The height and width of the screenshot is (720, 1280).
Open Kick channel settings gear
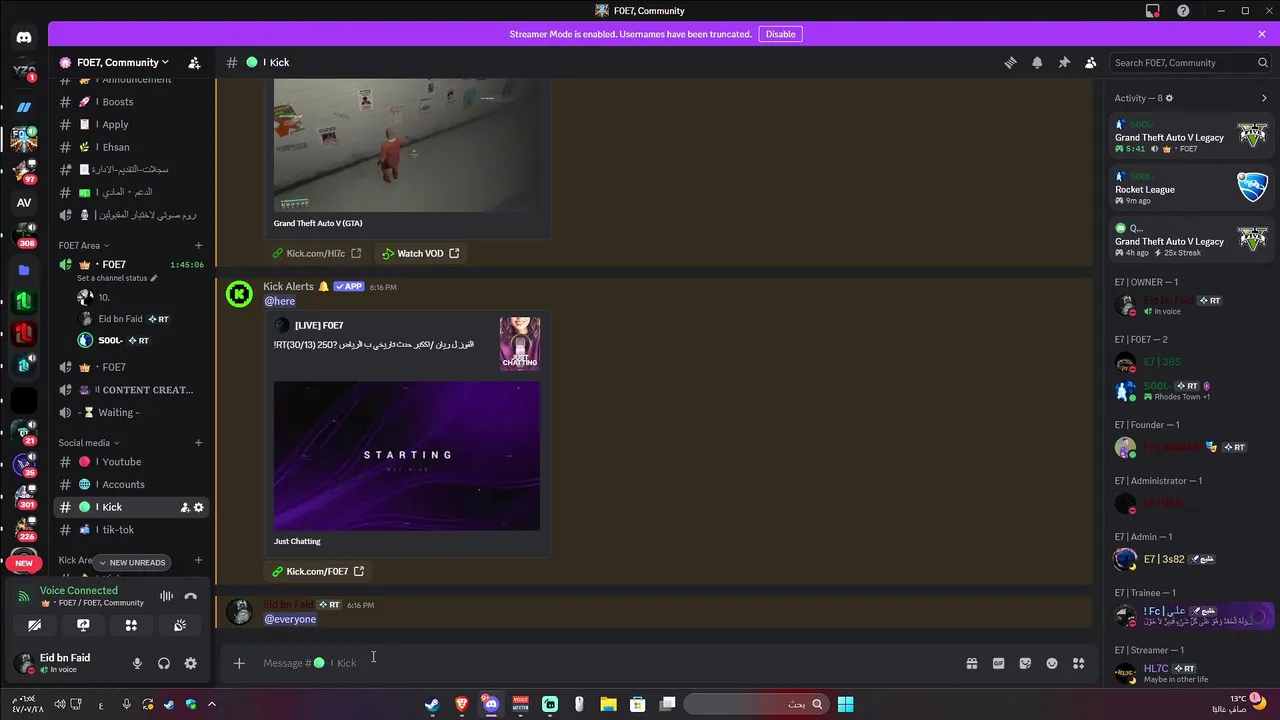coord(198,507)
